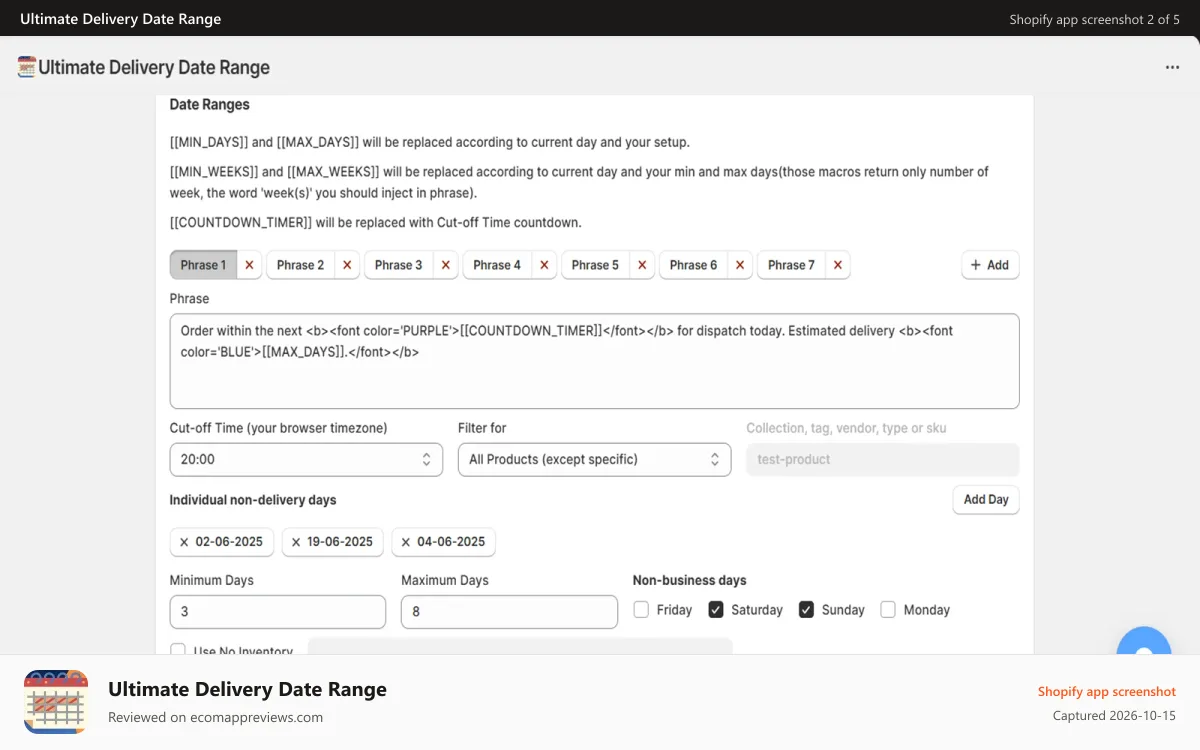Remove Phrase 4 with its red X
The height and width of the screenshot is (750, 1200).
544,265
